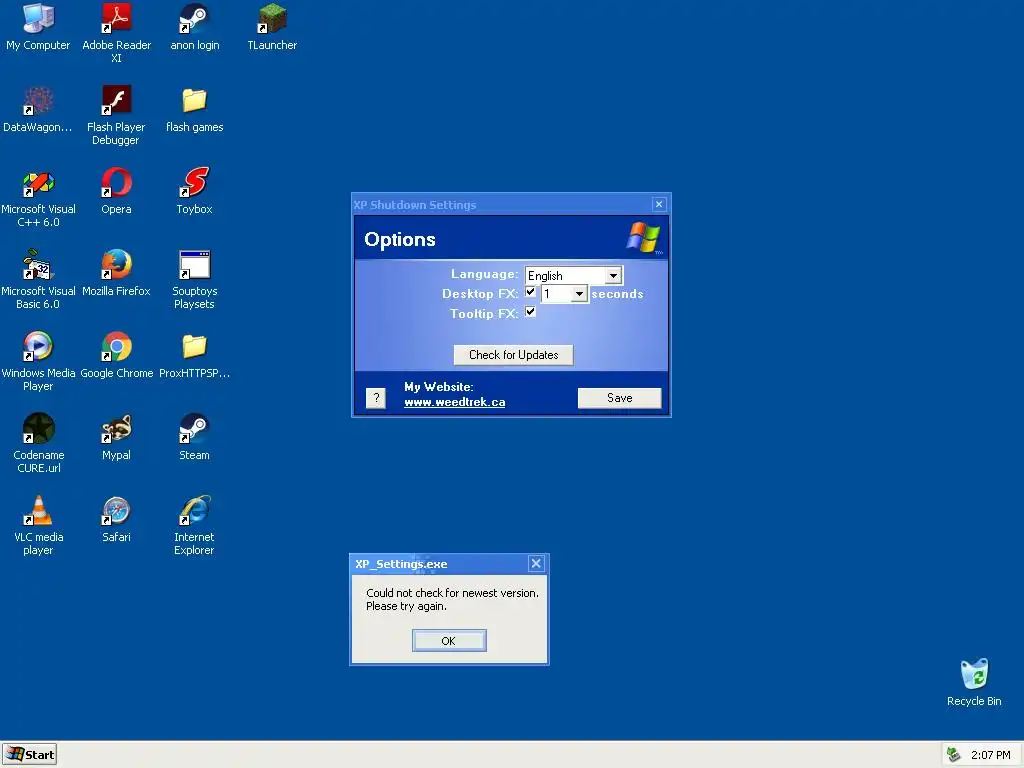Open Internet Explorer desktop icon

(194, 525)
